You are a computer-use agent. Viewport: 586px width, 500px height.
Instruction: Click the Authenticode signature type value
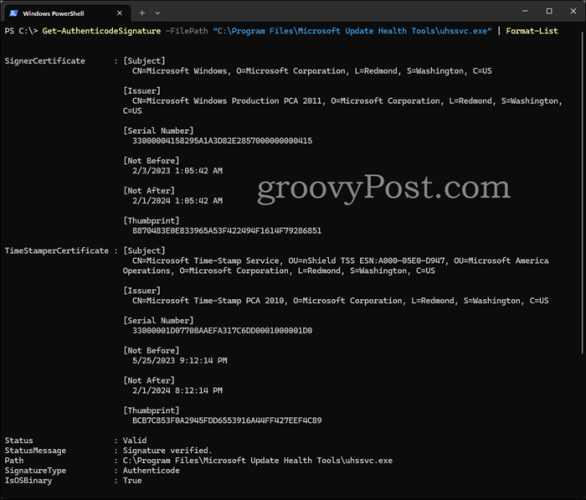tap(151, 471)
